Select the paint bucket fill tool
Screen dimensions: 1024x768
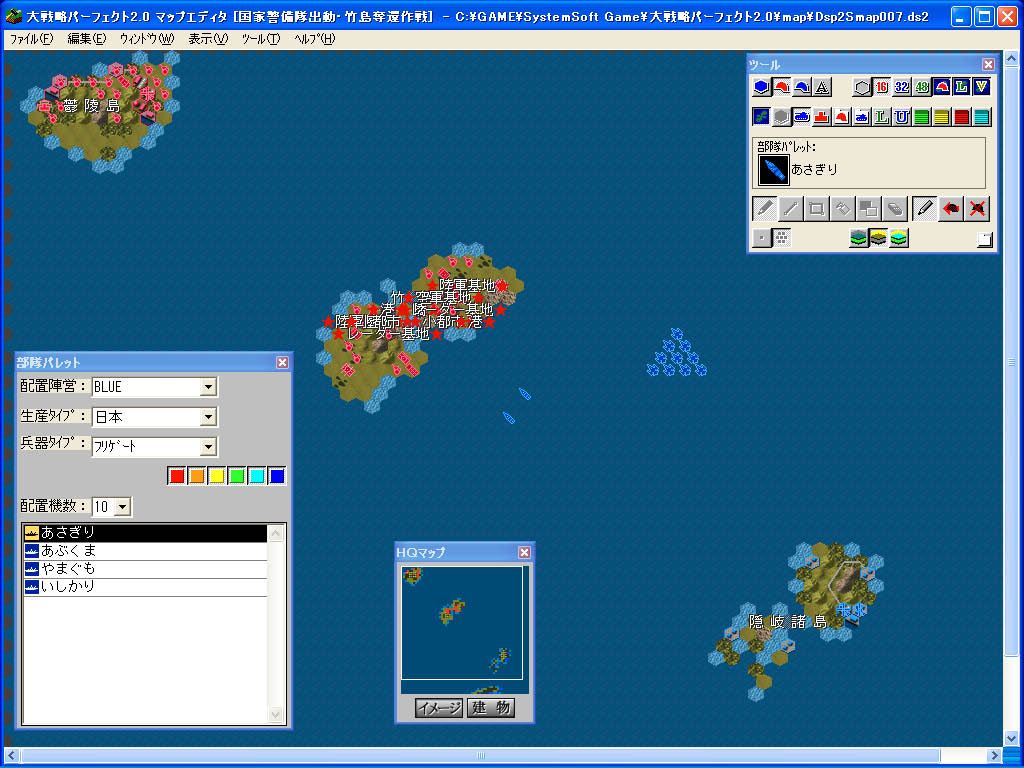point(842,209)
